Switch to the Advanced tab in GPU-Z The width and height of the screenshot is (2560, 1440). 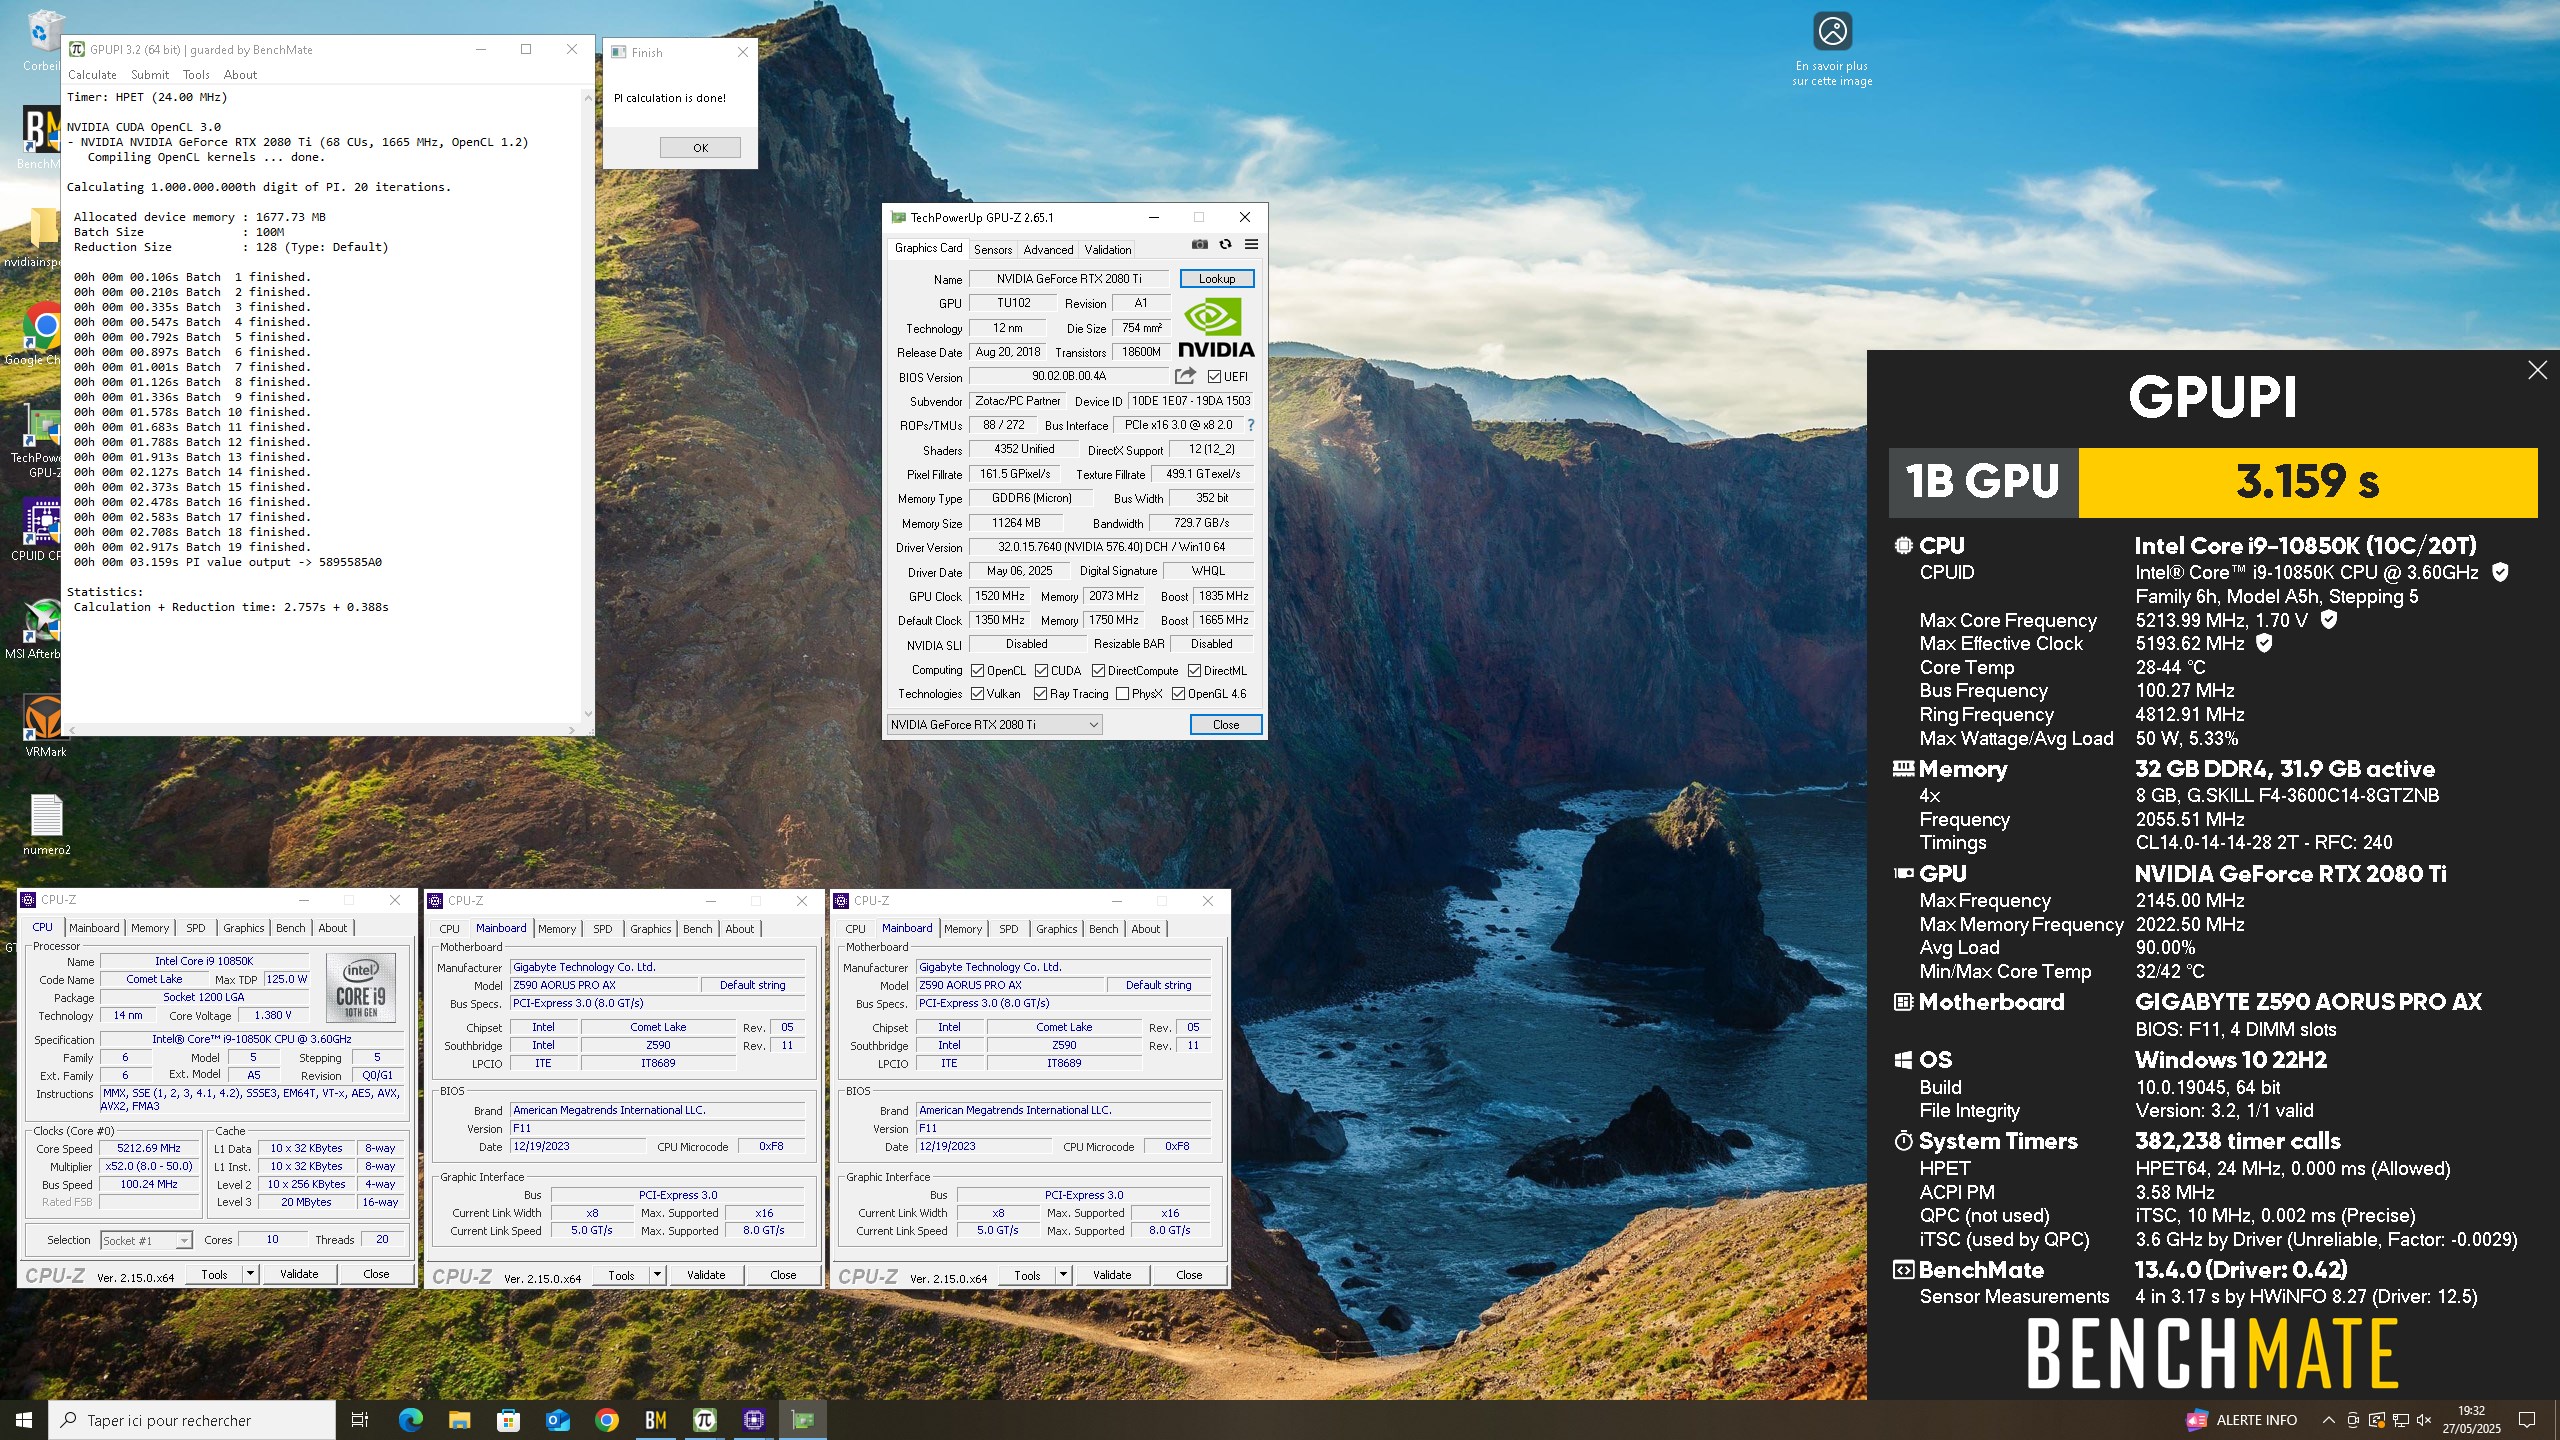(x=1048, y=250)
